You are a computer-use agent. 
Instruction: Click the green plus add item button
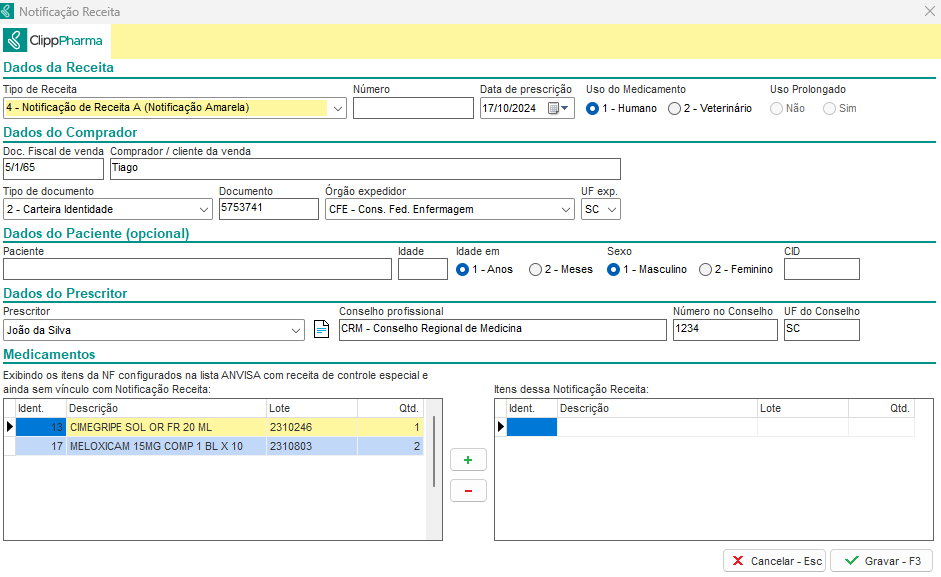(x=468, y=460)
